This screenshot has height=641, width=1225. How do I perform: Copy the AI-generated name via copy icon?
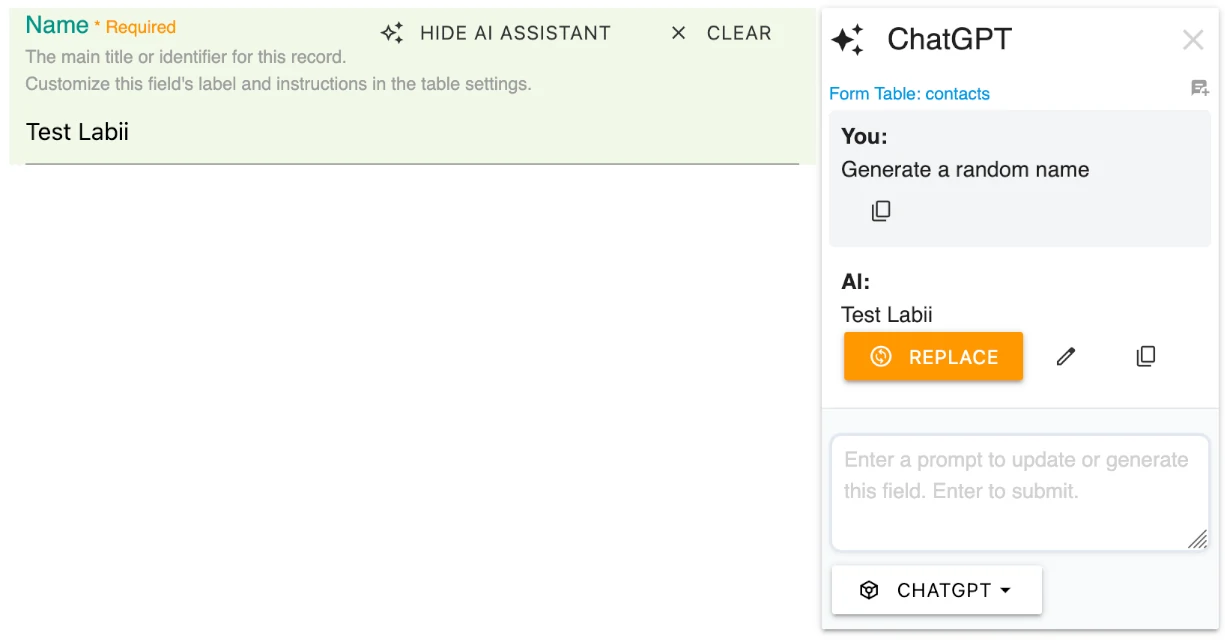pos(1145,356)
